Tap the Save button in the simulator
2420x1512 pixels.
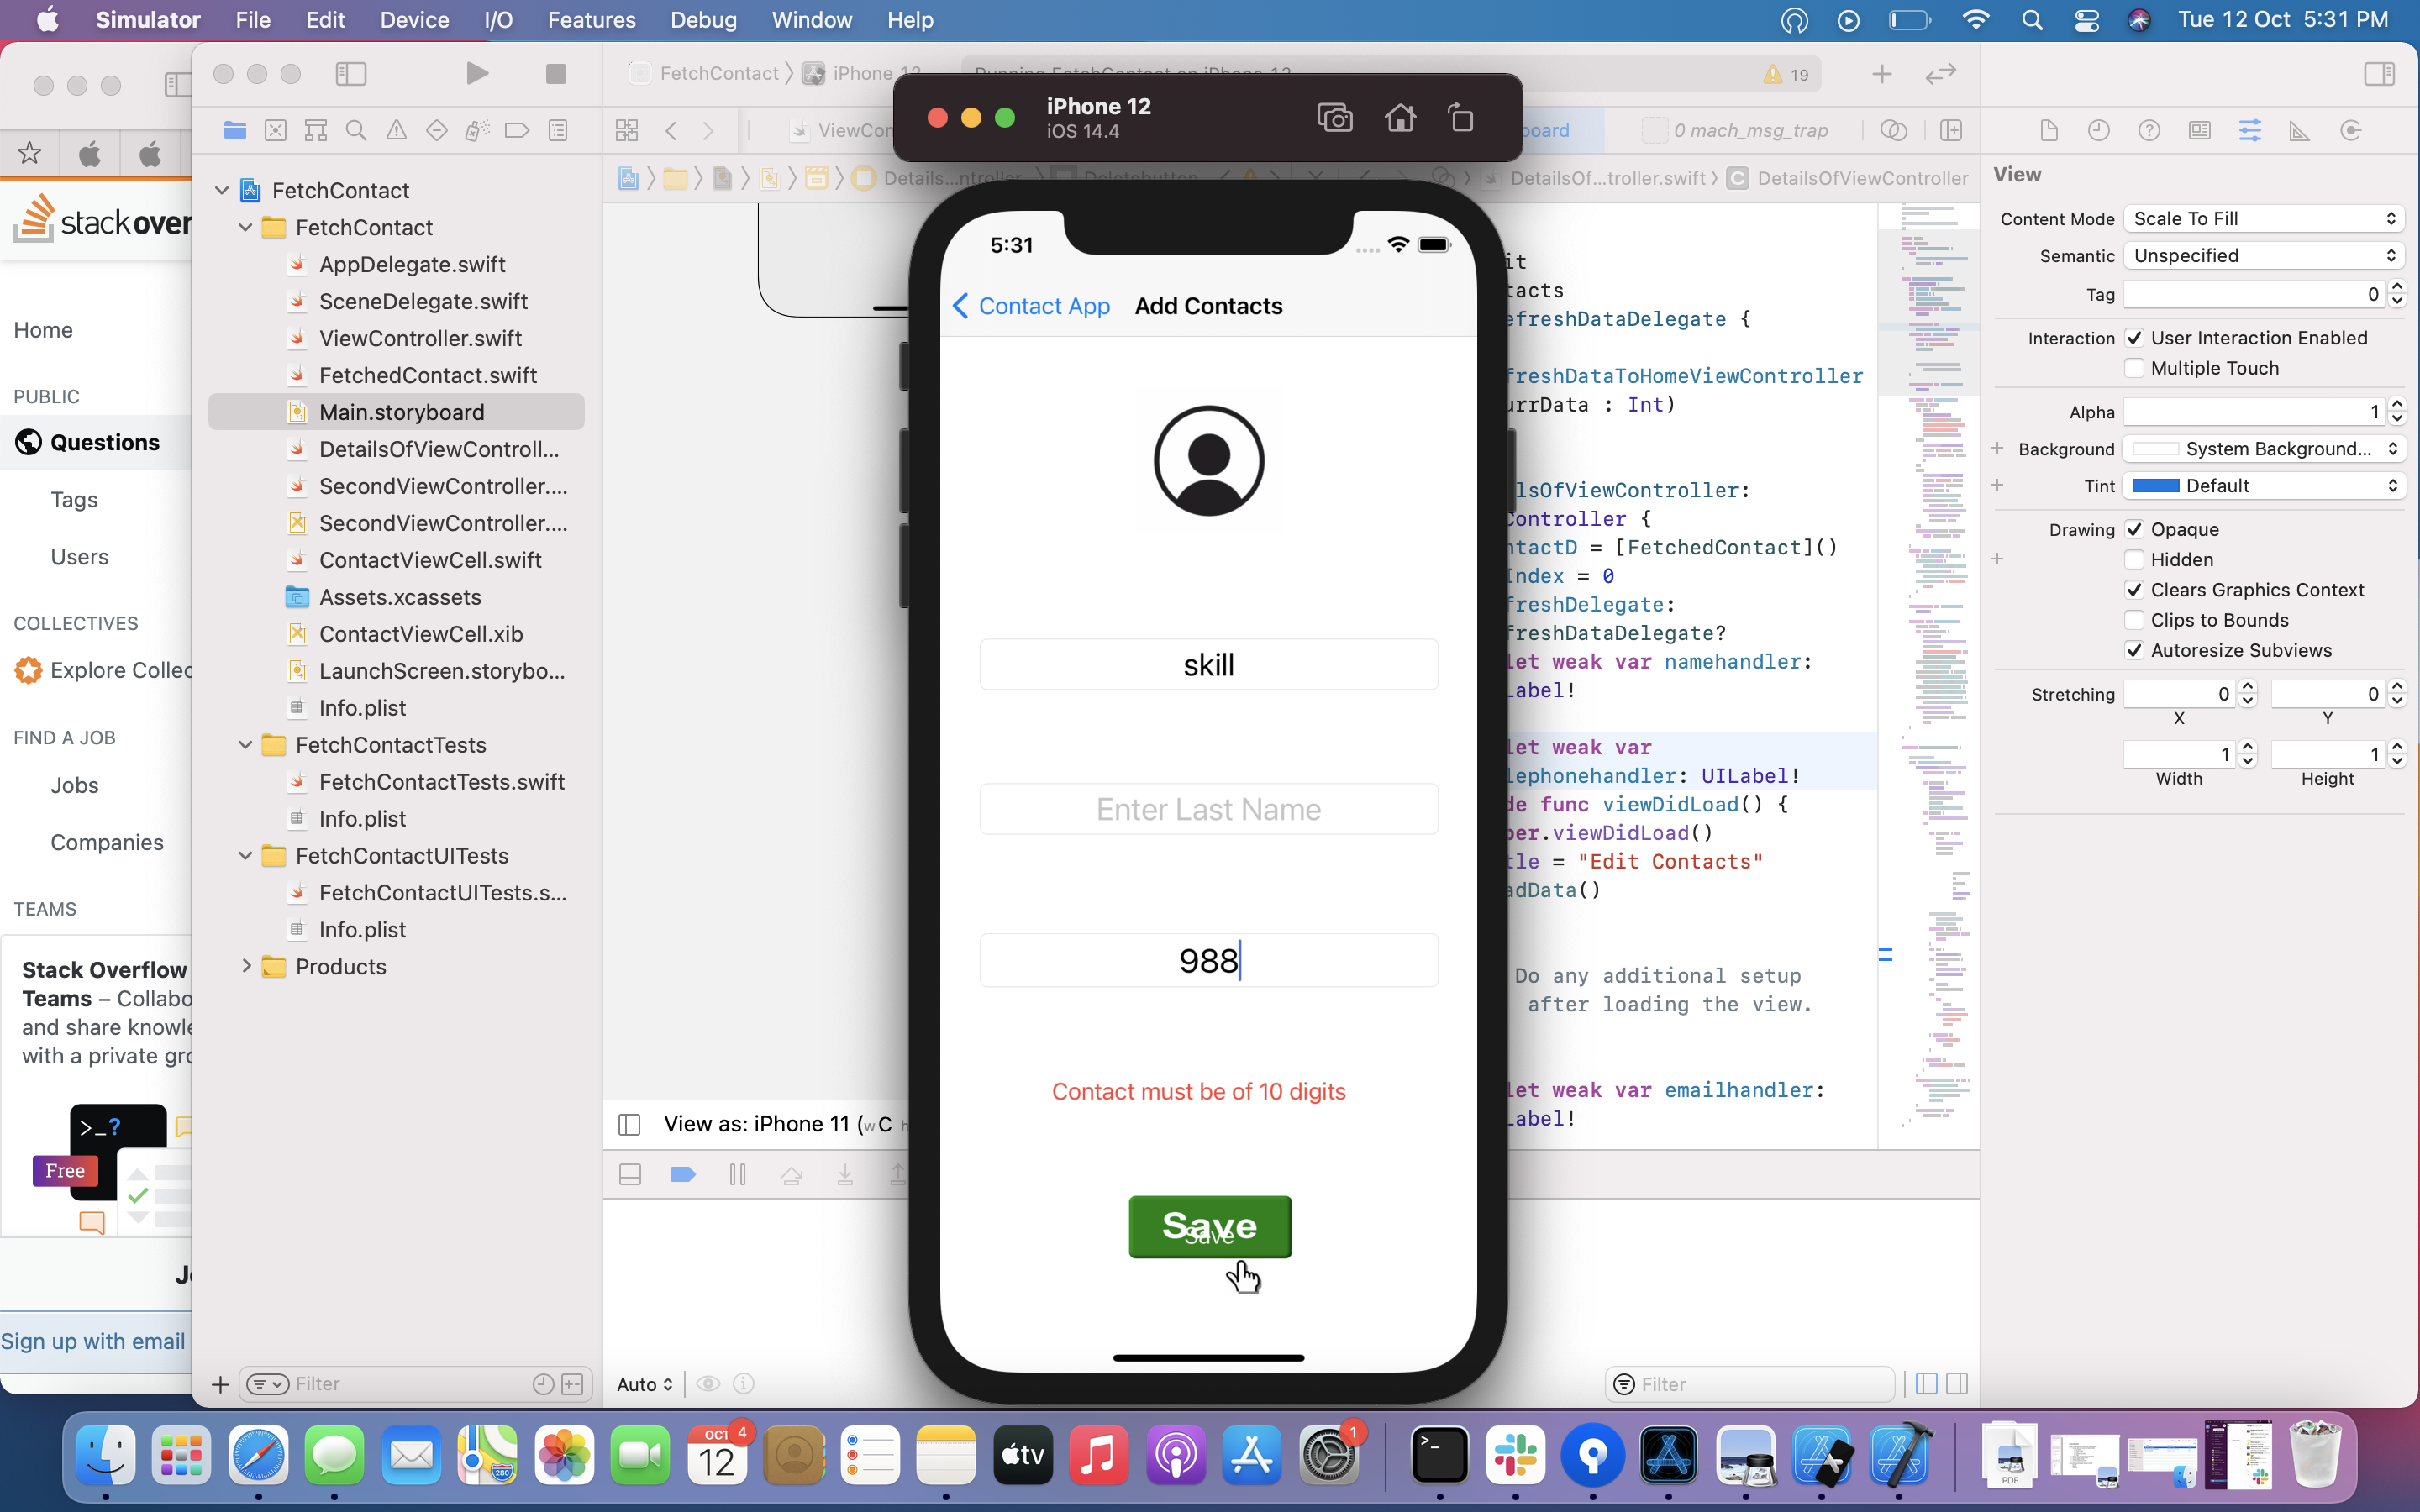pyautogui.click(x=1208, y=1226)
